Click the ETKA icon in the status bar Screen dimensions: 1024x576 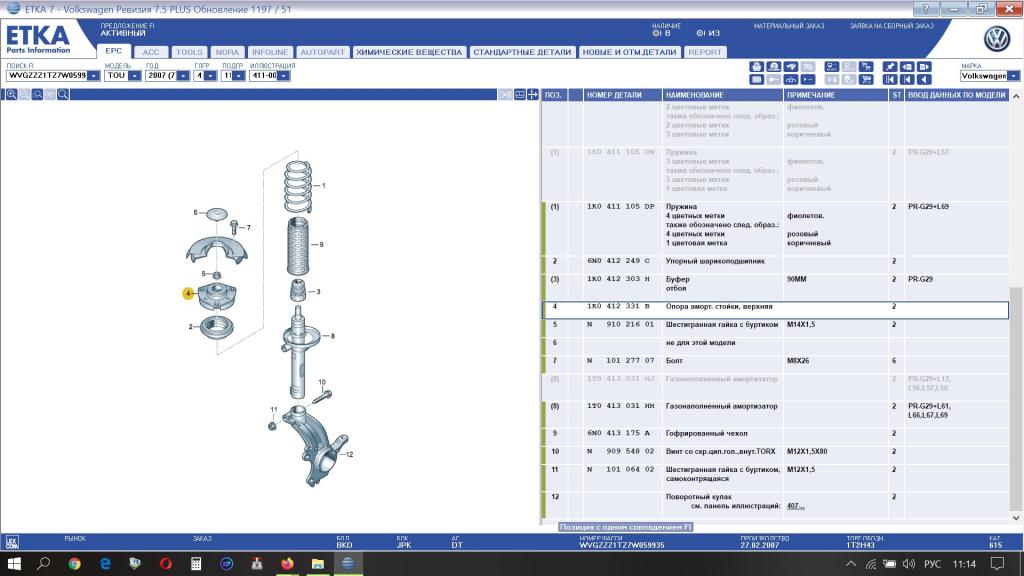[x=12, y=542]
